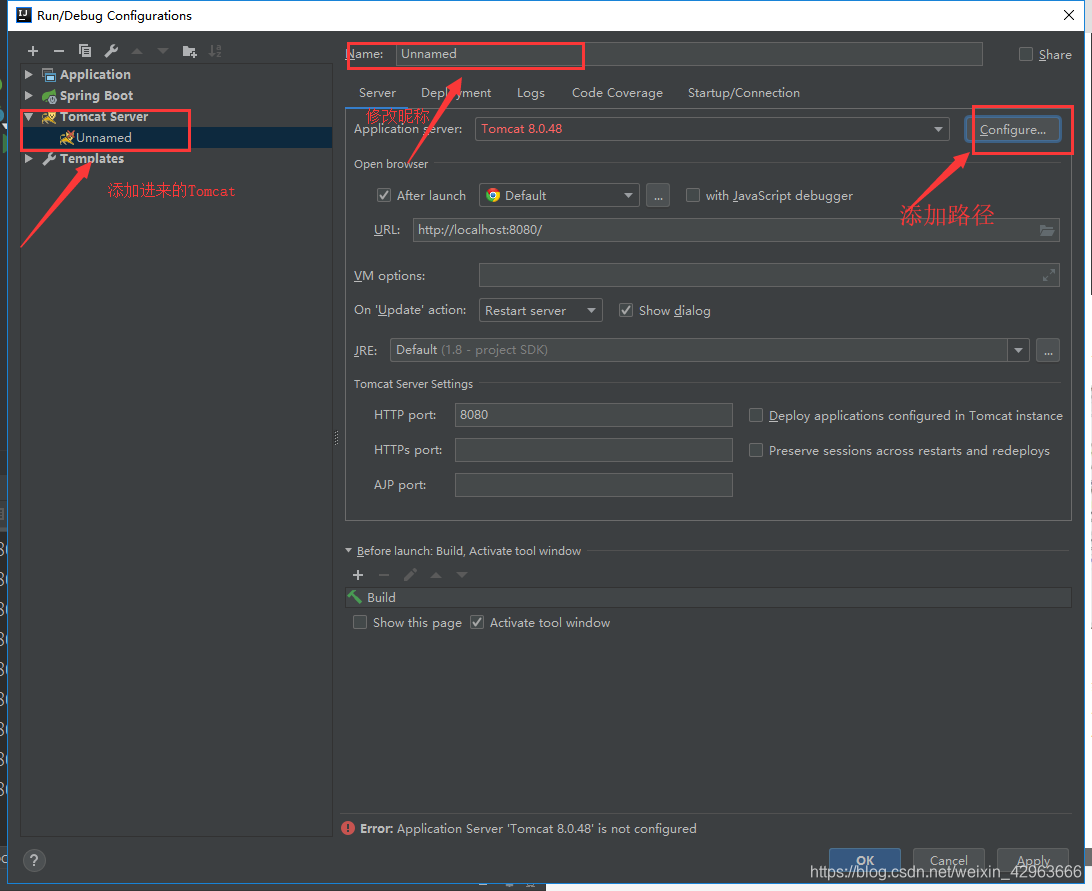Collapse Before launch section triangle
Screen dimensions: 1092x891
[348, 550]
